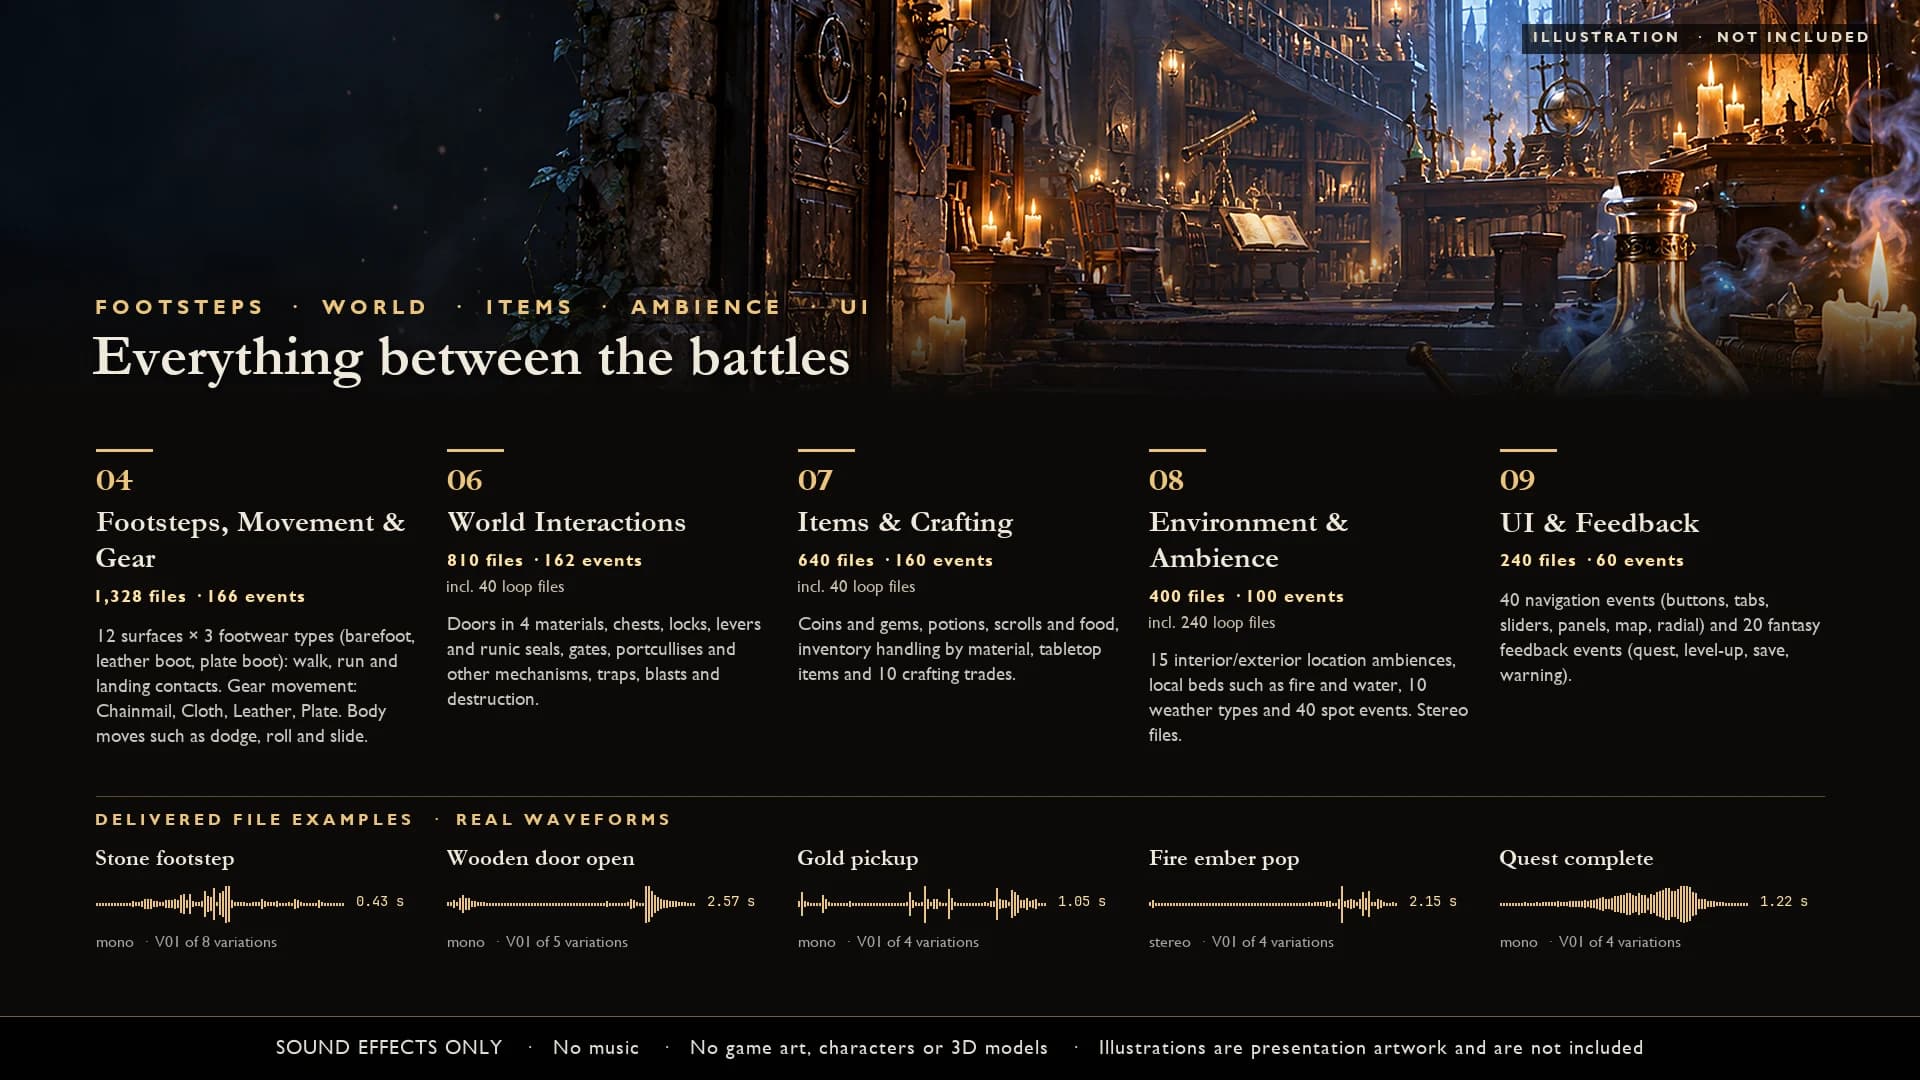Viewport: 1920px width, 1080px height.
Task: Click '1,328 files · 166 events' text
Action: [200, 597]
